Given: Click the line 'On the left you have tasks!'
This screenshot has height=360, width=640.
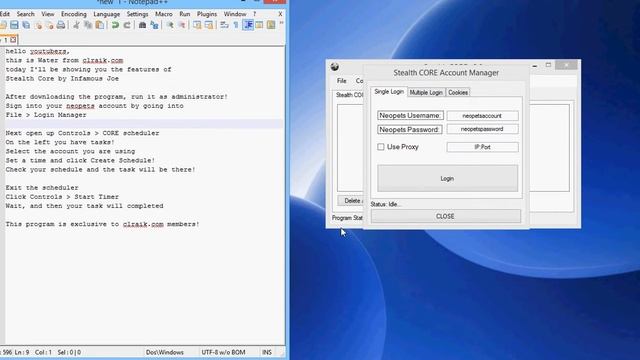Looking at the screenshot, I should pos(60,142).
